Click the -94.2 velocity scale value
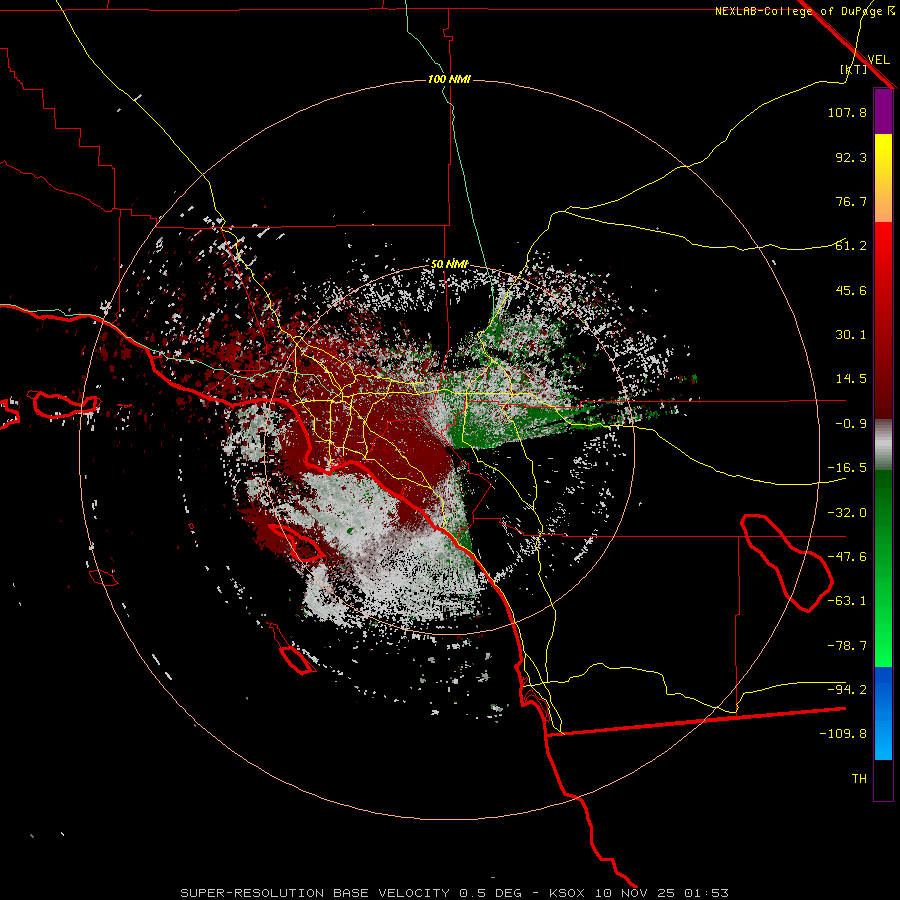The width and height of the screenshot is (900, 900). pos(847,689)
